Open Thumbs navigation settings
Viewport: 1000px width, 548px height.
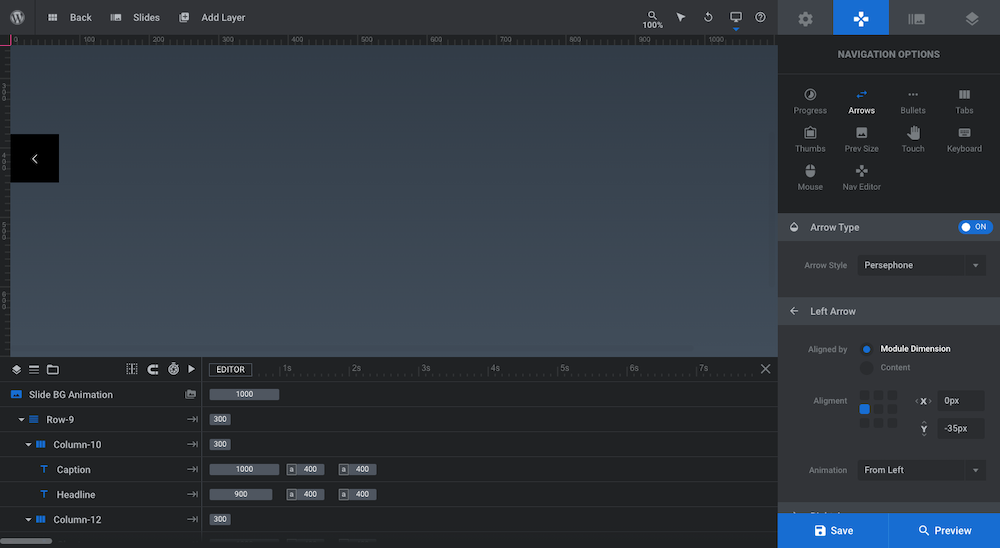click(x=810, y=140)
